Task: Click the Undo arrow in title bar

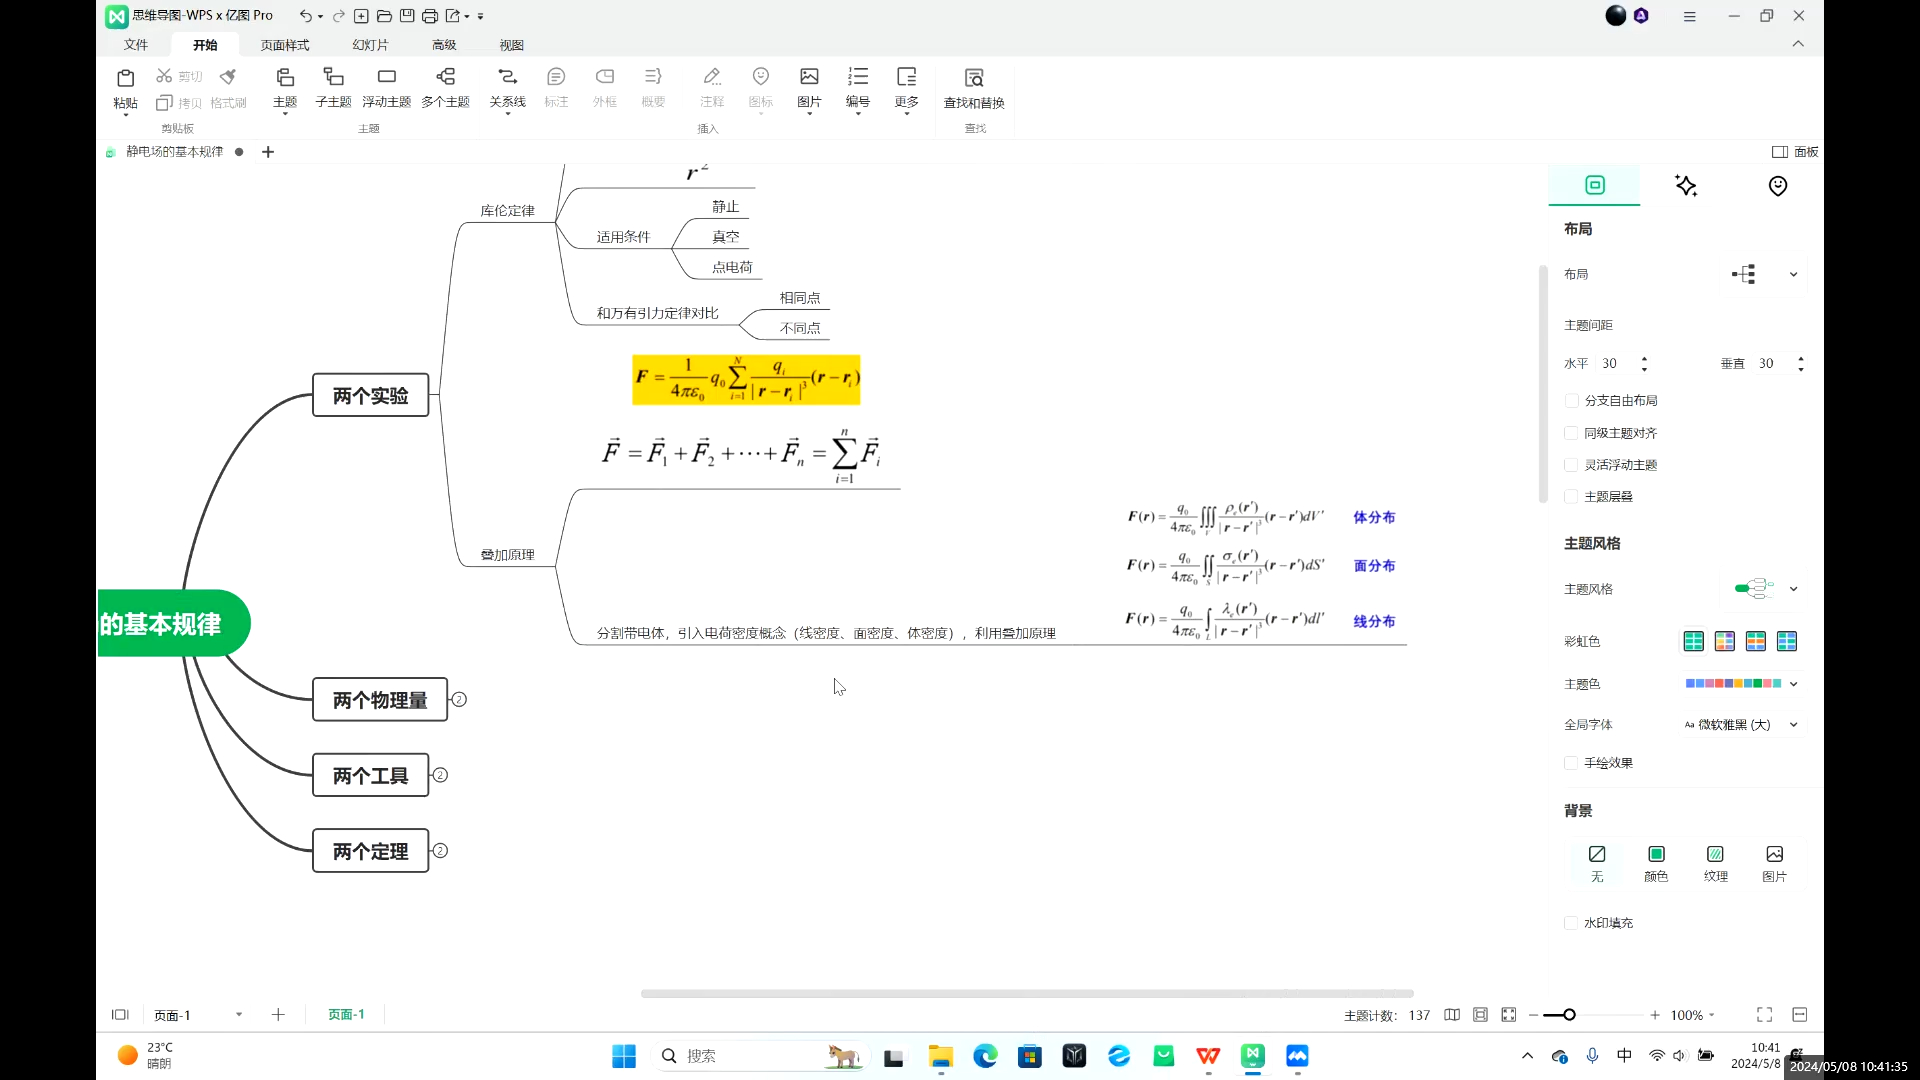Action: 305,16
